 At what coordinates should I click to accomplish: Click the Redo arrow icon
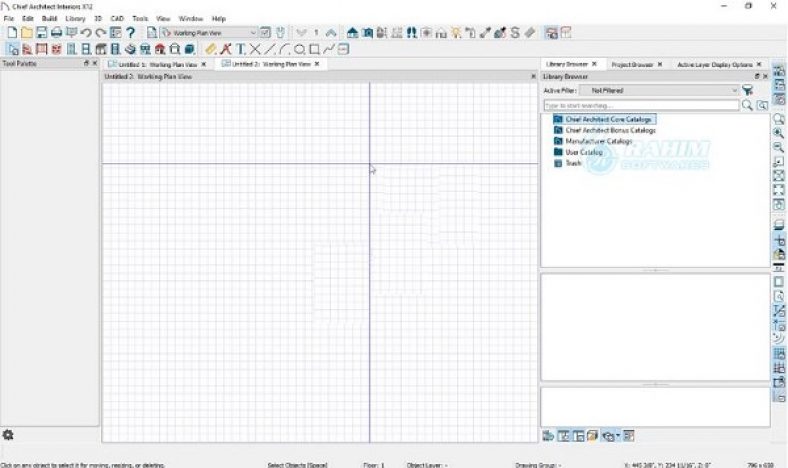click(x=101, y=33)
